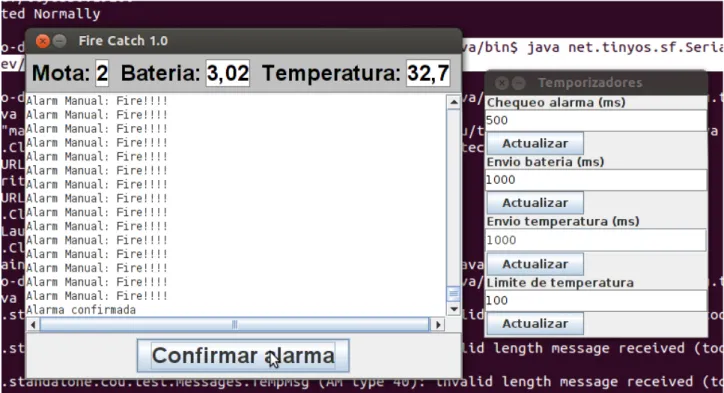The height and width of the screenshot is (393, 724).
Task: Focus the Chequeo alarma (ms) input field
Action: 596,120
